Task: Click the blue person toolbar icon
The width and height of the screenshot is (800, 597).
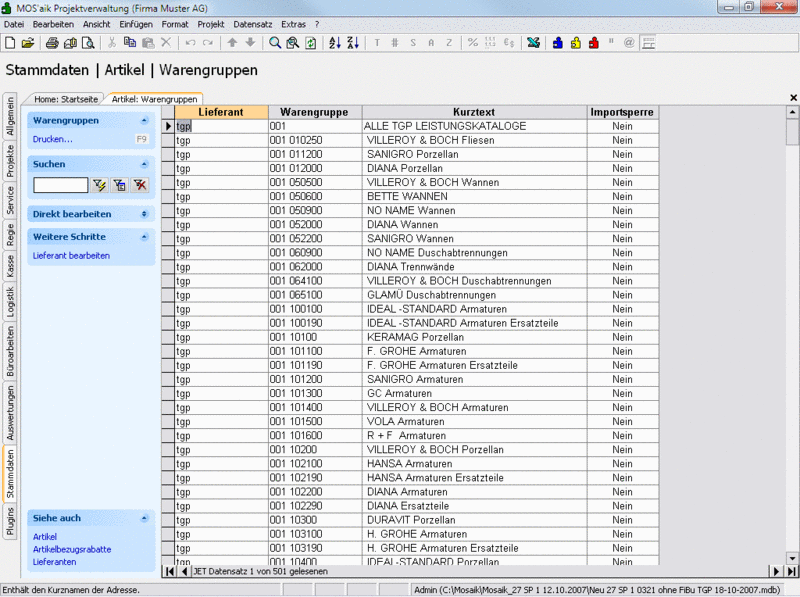Action: tap(558, 43)
